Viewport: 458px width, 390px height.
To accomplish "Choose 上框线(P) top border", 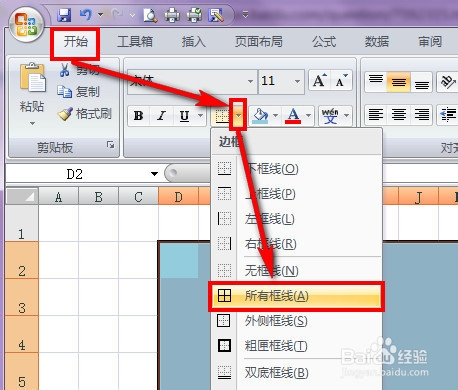I will click(x=296, y=194).
